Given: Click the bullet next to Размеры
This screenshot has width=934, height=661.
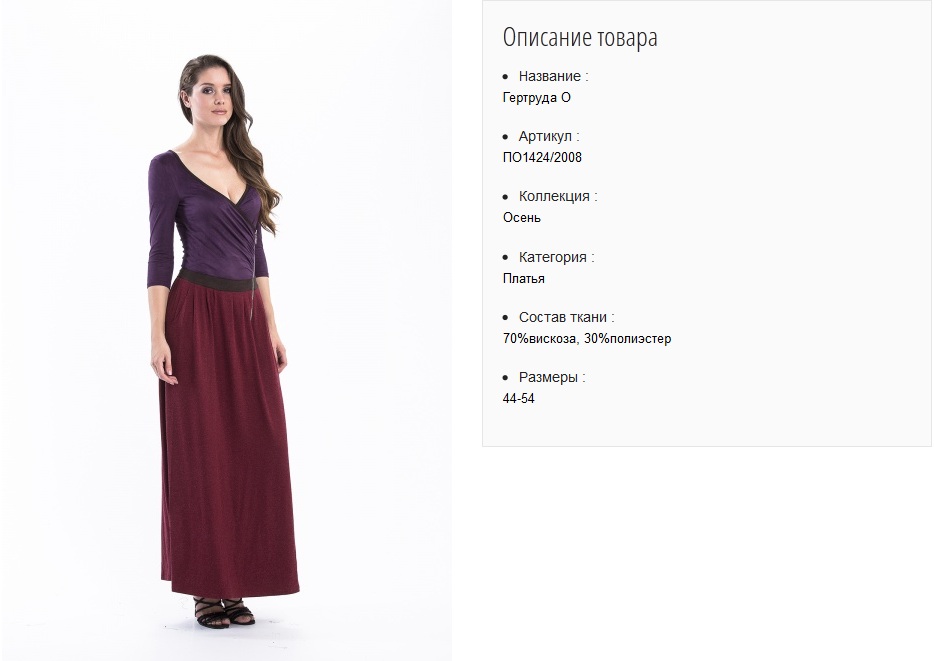Looking at the screenshot, I should pyautogui.click(x=506, y=378).
